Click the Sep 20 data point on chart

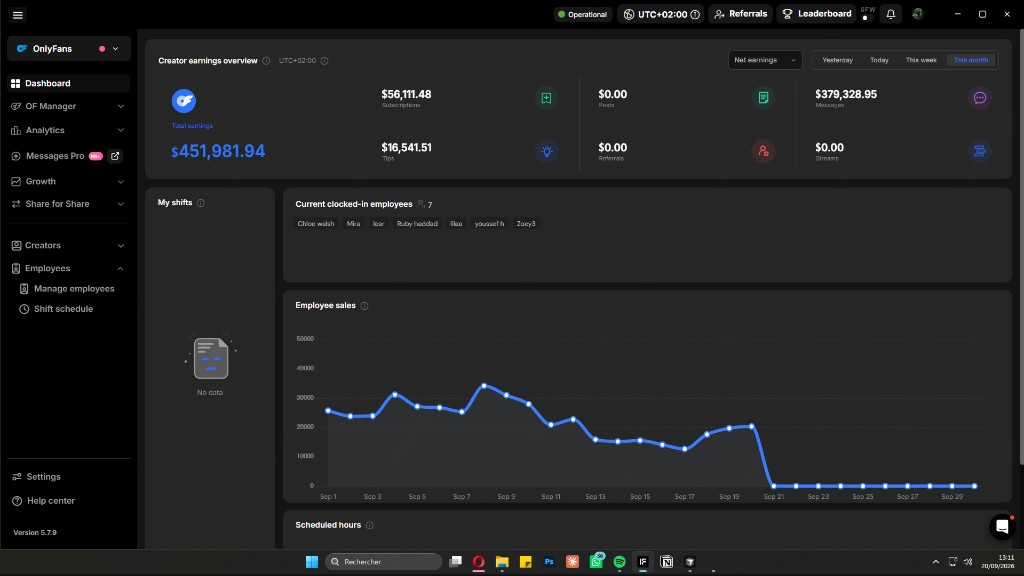coord(752,426)
